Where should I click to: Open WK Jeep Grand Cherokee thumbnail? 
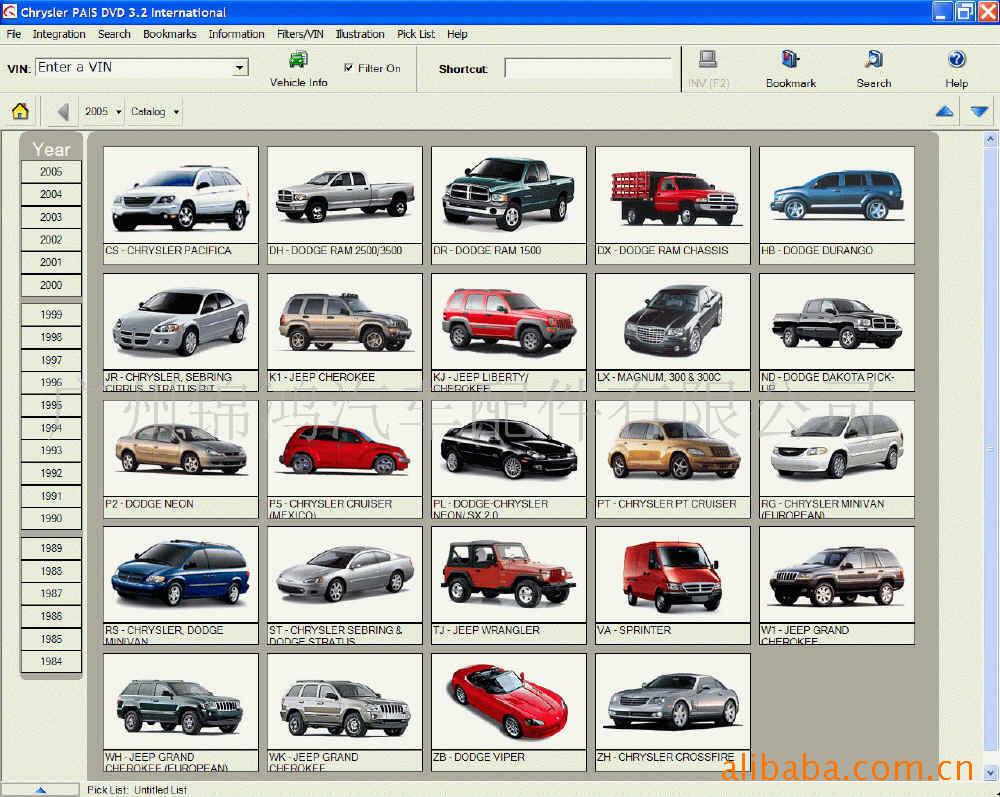click(344, 701)
